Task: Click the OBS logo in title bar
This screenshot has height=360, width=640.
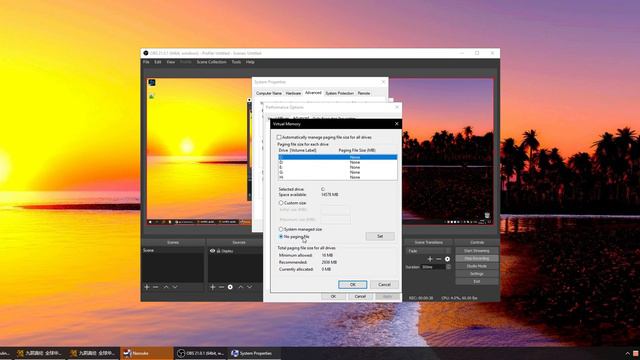Action: point(146,53)
